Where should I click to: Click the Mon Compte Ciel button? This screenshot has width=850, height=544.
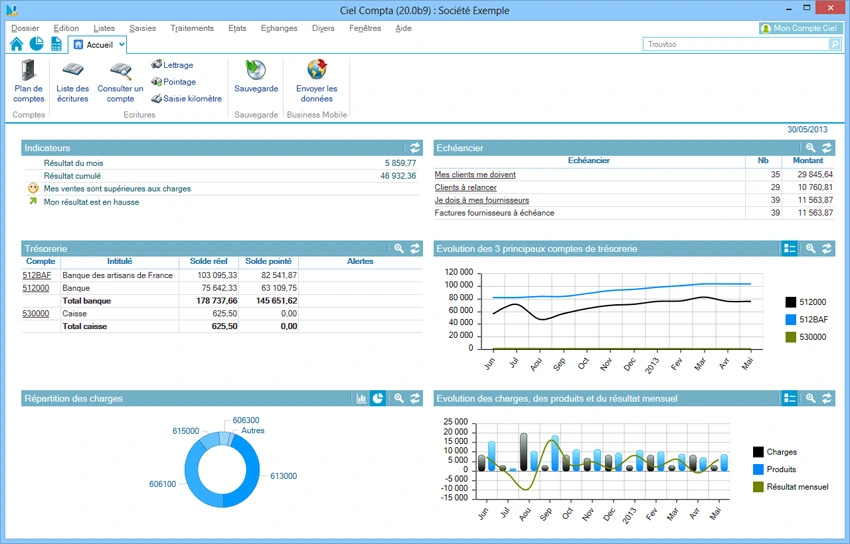800,28
